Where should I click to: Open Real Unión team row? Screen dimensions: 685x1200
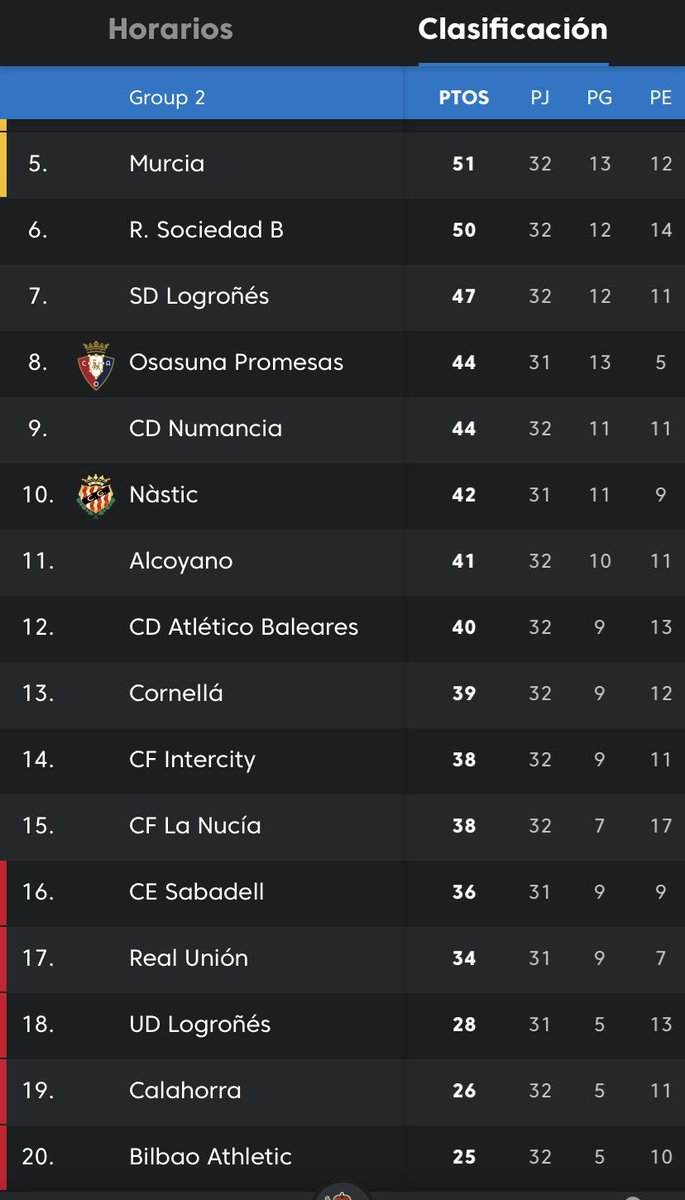[x=342, y=958]
